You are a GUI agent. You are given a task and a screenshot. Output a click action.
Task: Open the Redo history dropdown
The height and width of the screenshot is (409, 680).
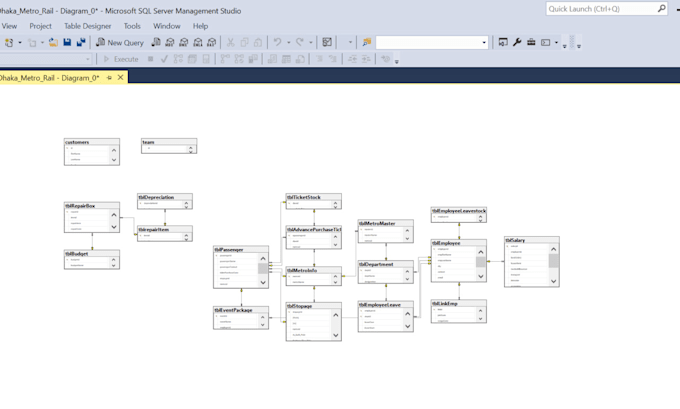click(x=311, y=43)
